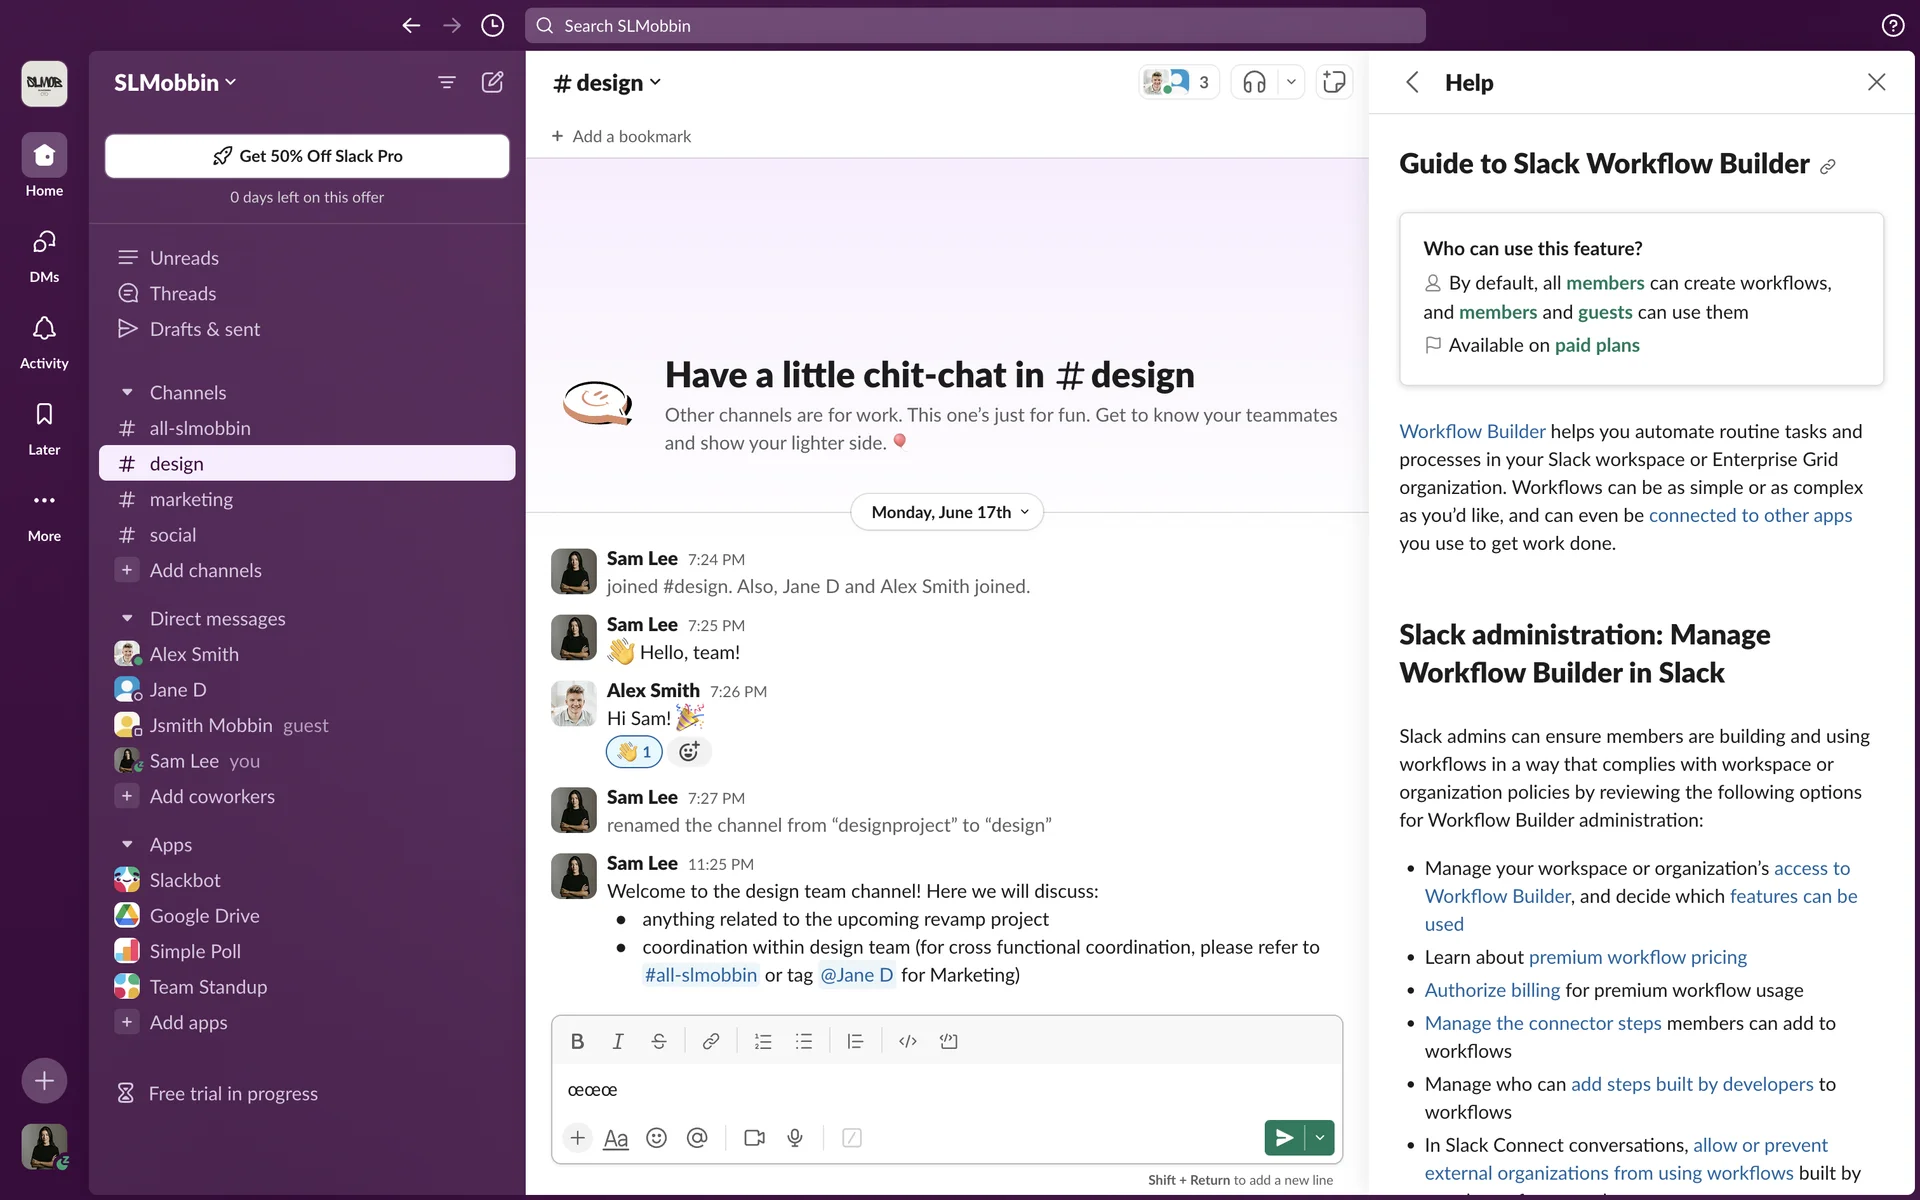Add a reaction to Alex's message
This screenshot has width=1920, height=1200.
coord(689,752)
